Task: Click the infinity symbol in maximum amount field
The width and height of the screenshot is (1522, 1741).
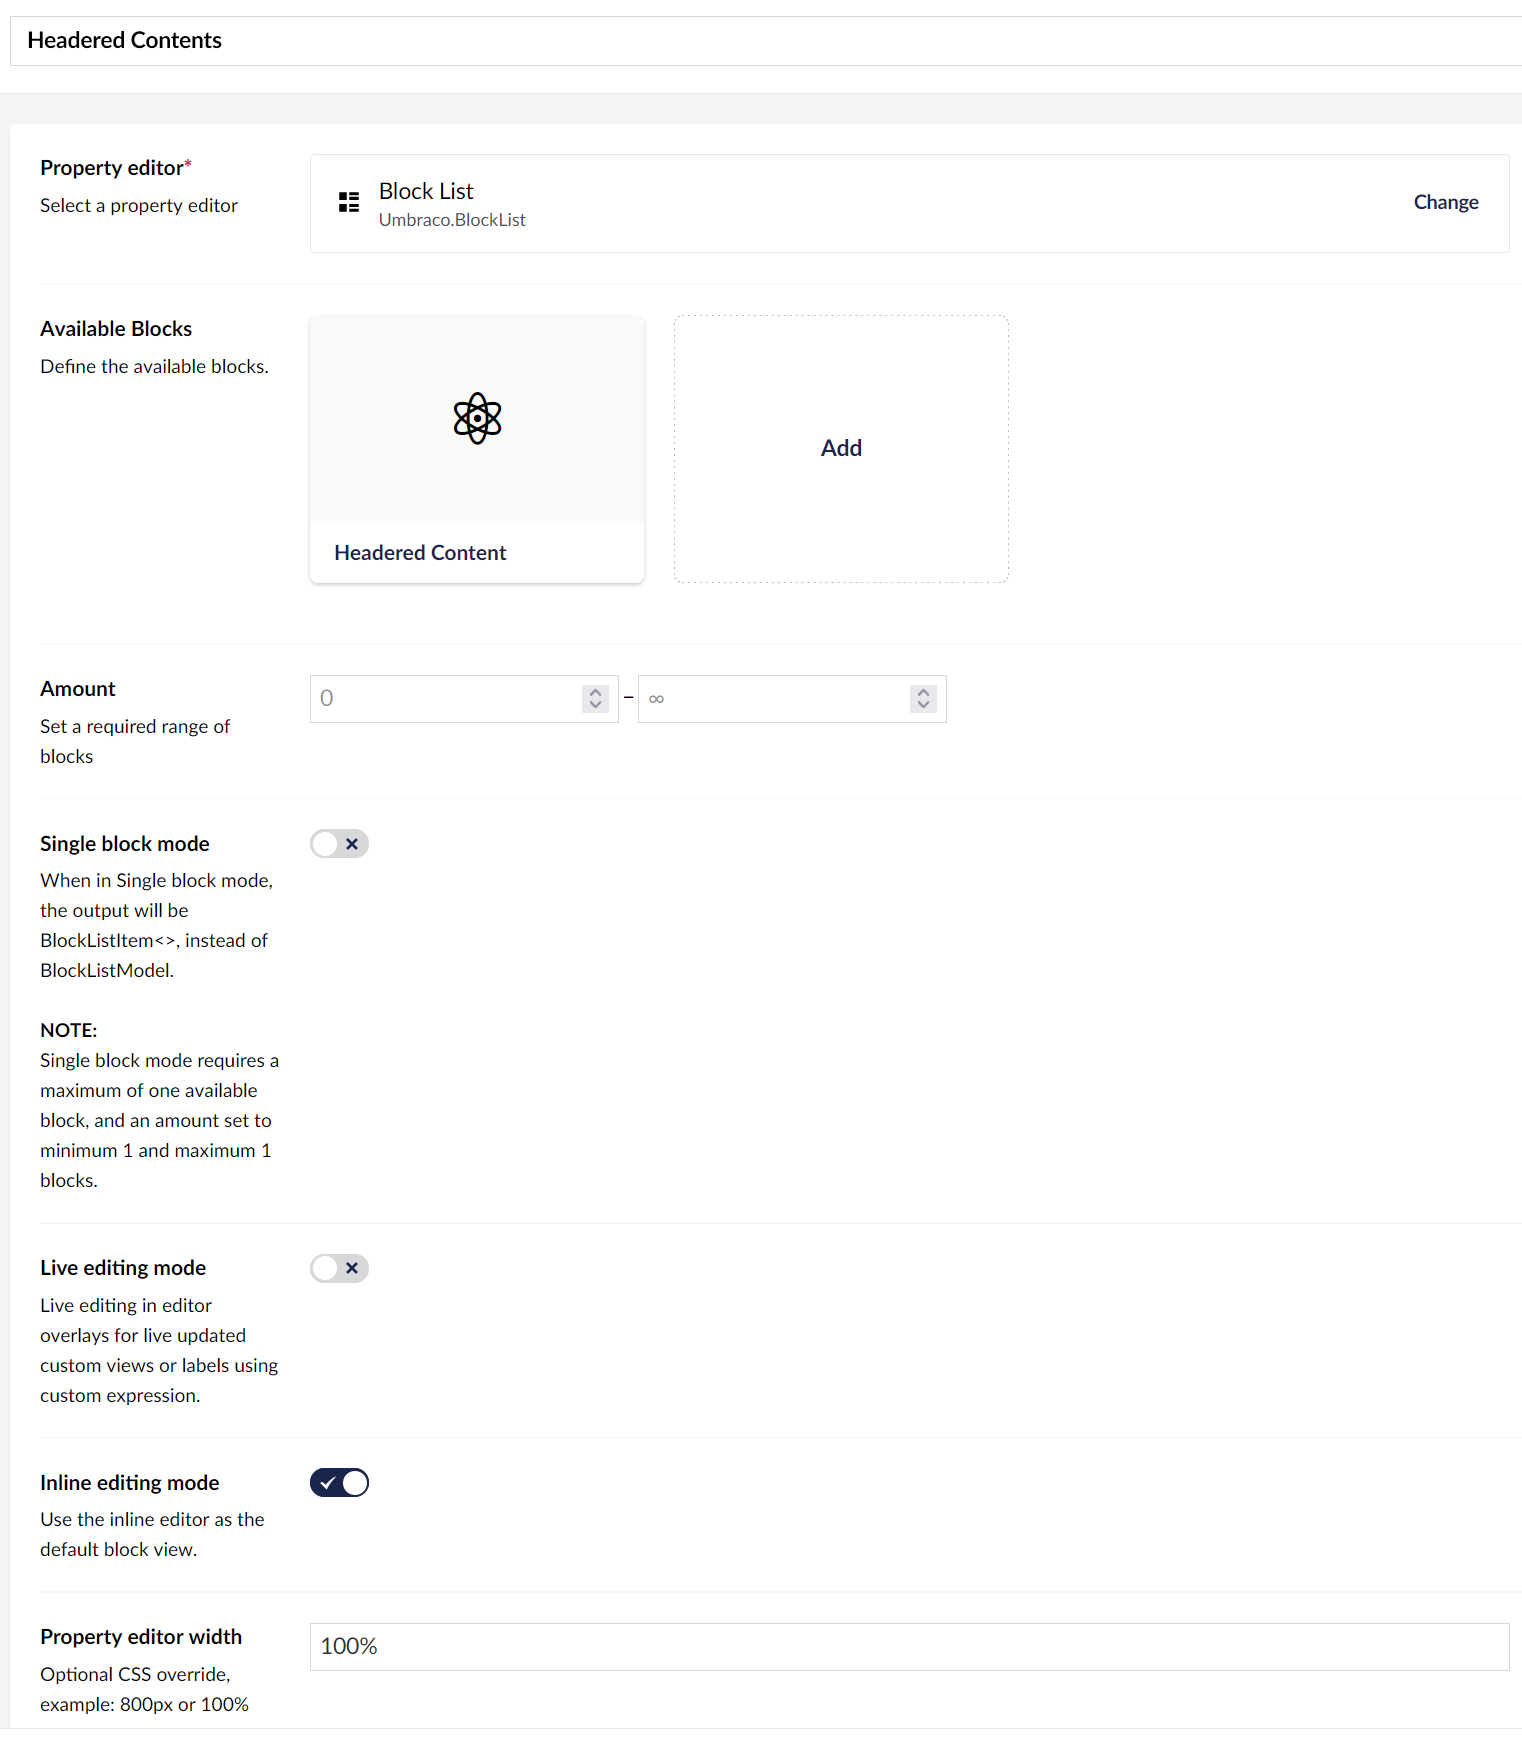Action: [x=657, y=698]
